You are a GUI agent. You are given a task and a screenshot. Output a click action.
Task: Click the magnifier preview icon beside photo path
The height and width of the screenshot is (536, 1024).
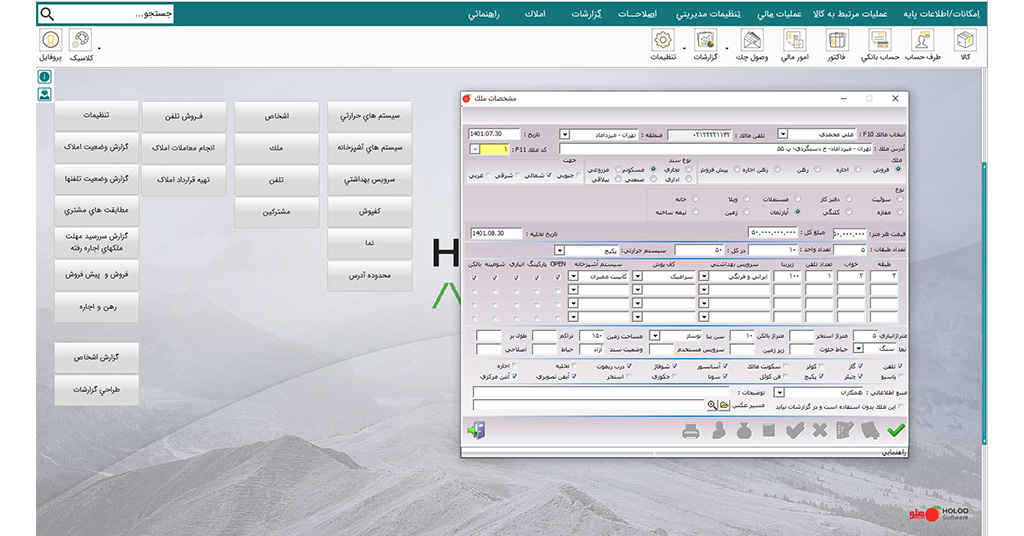click(x=712, y=406)
